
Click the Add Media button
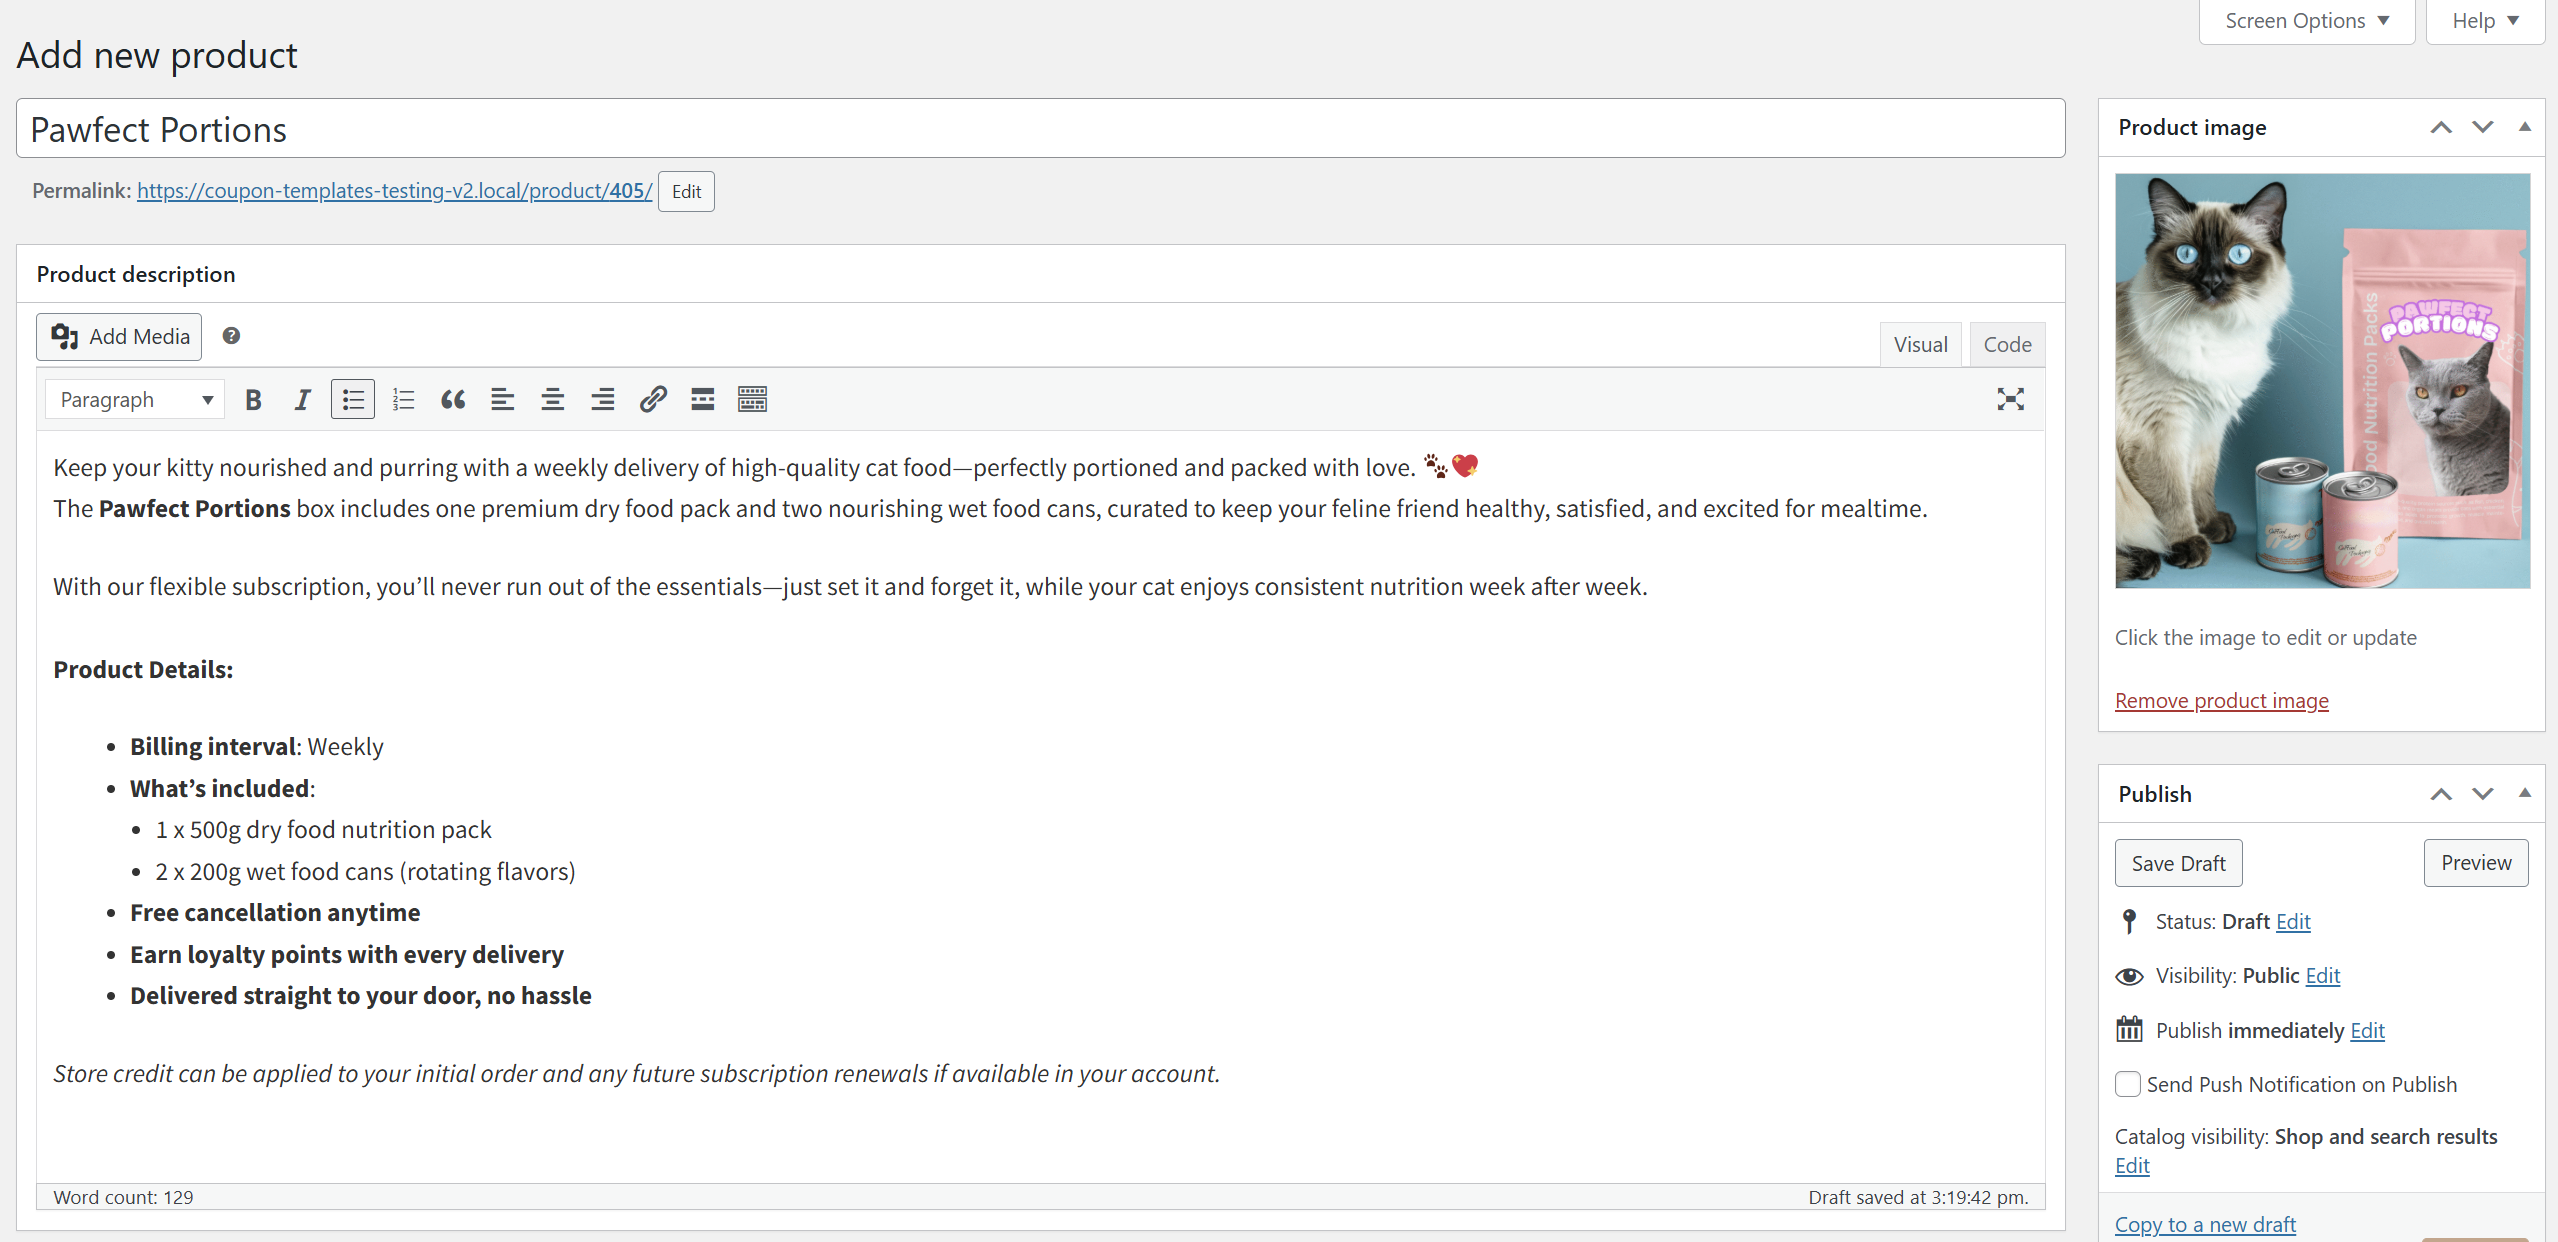(x=119, y=337)
